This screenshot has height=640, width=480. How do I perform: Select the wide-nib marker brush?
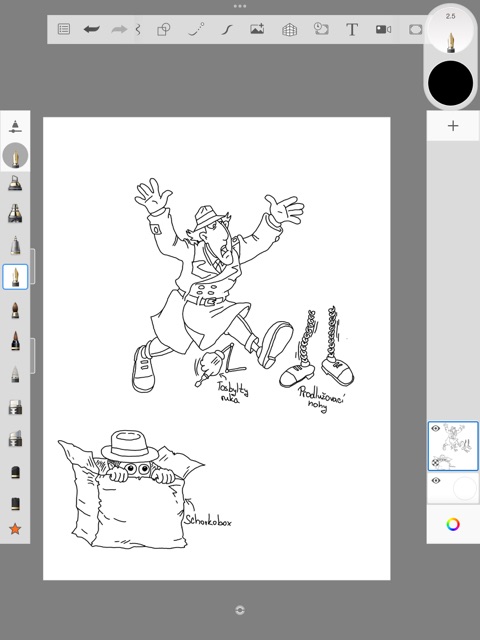pos(15,213)
